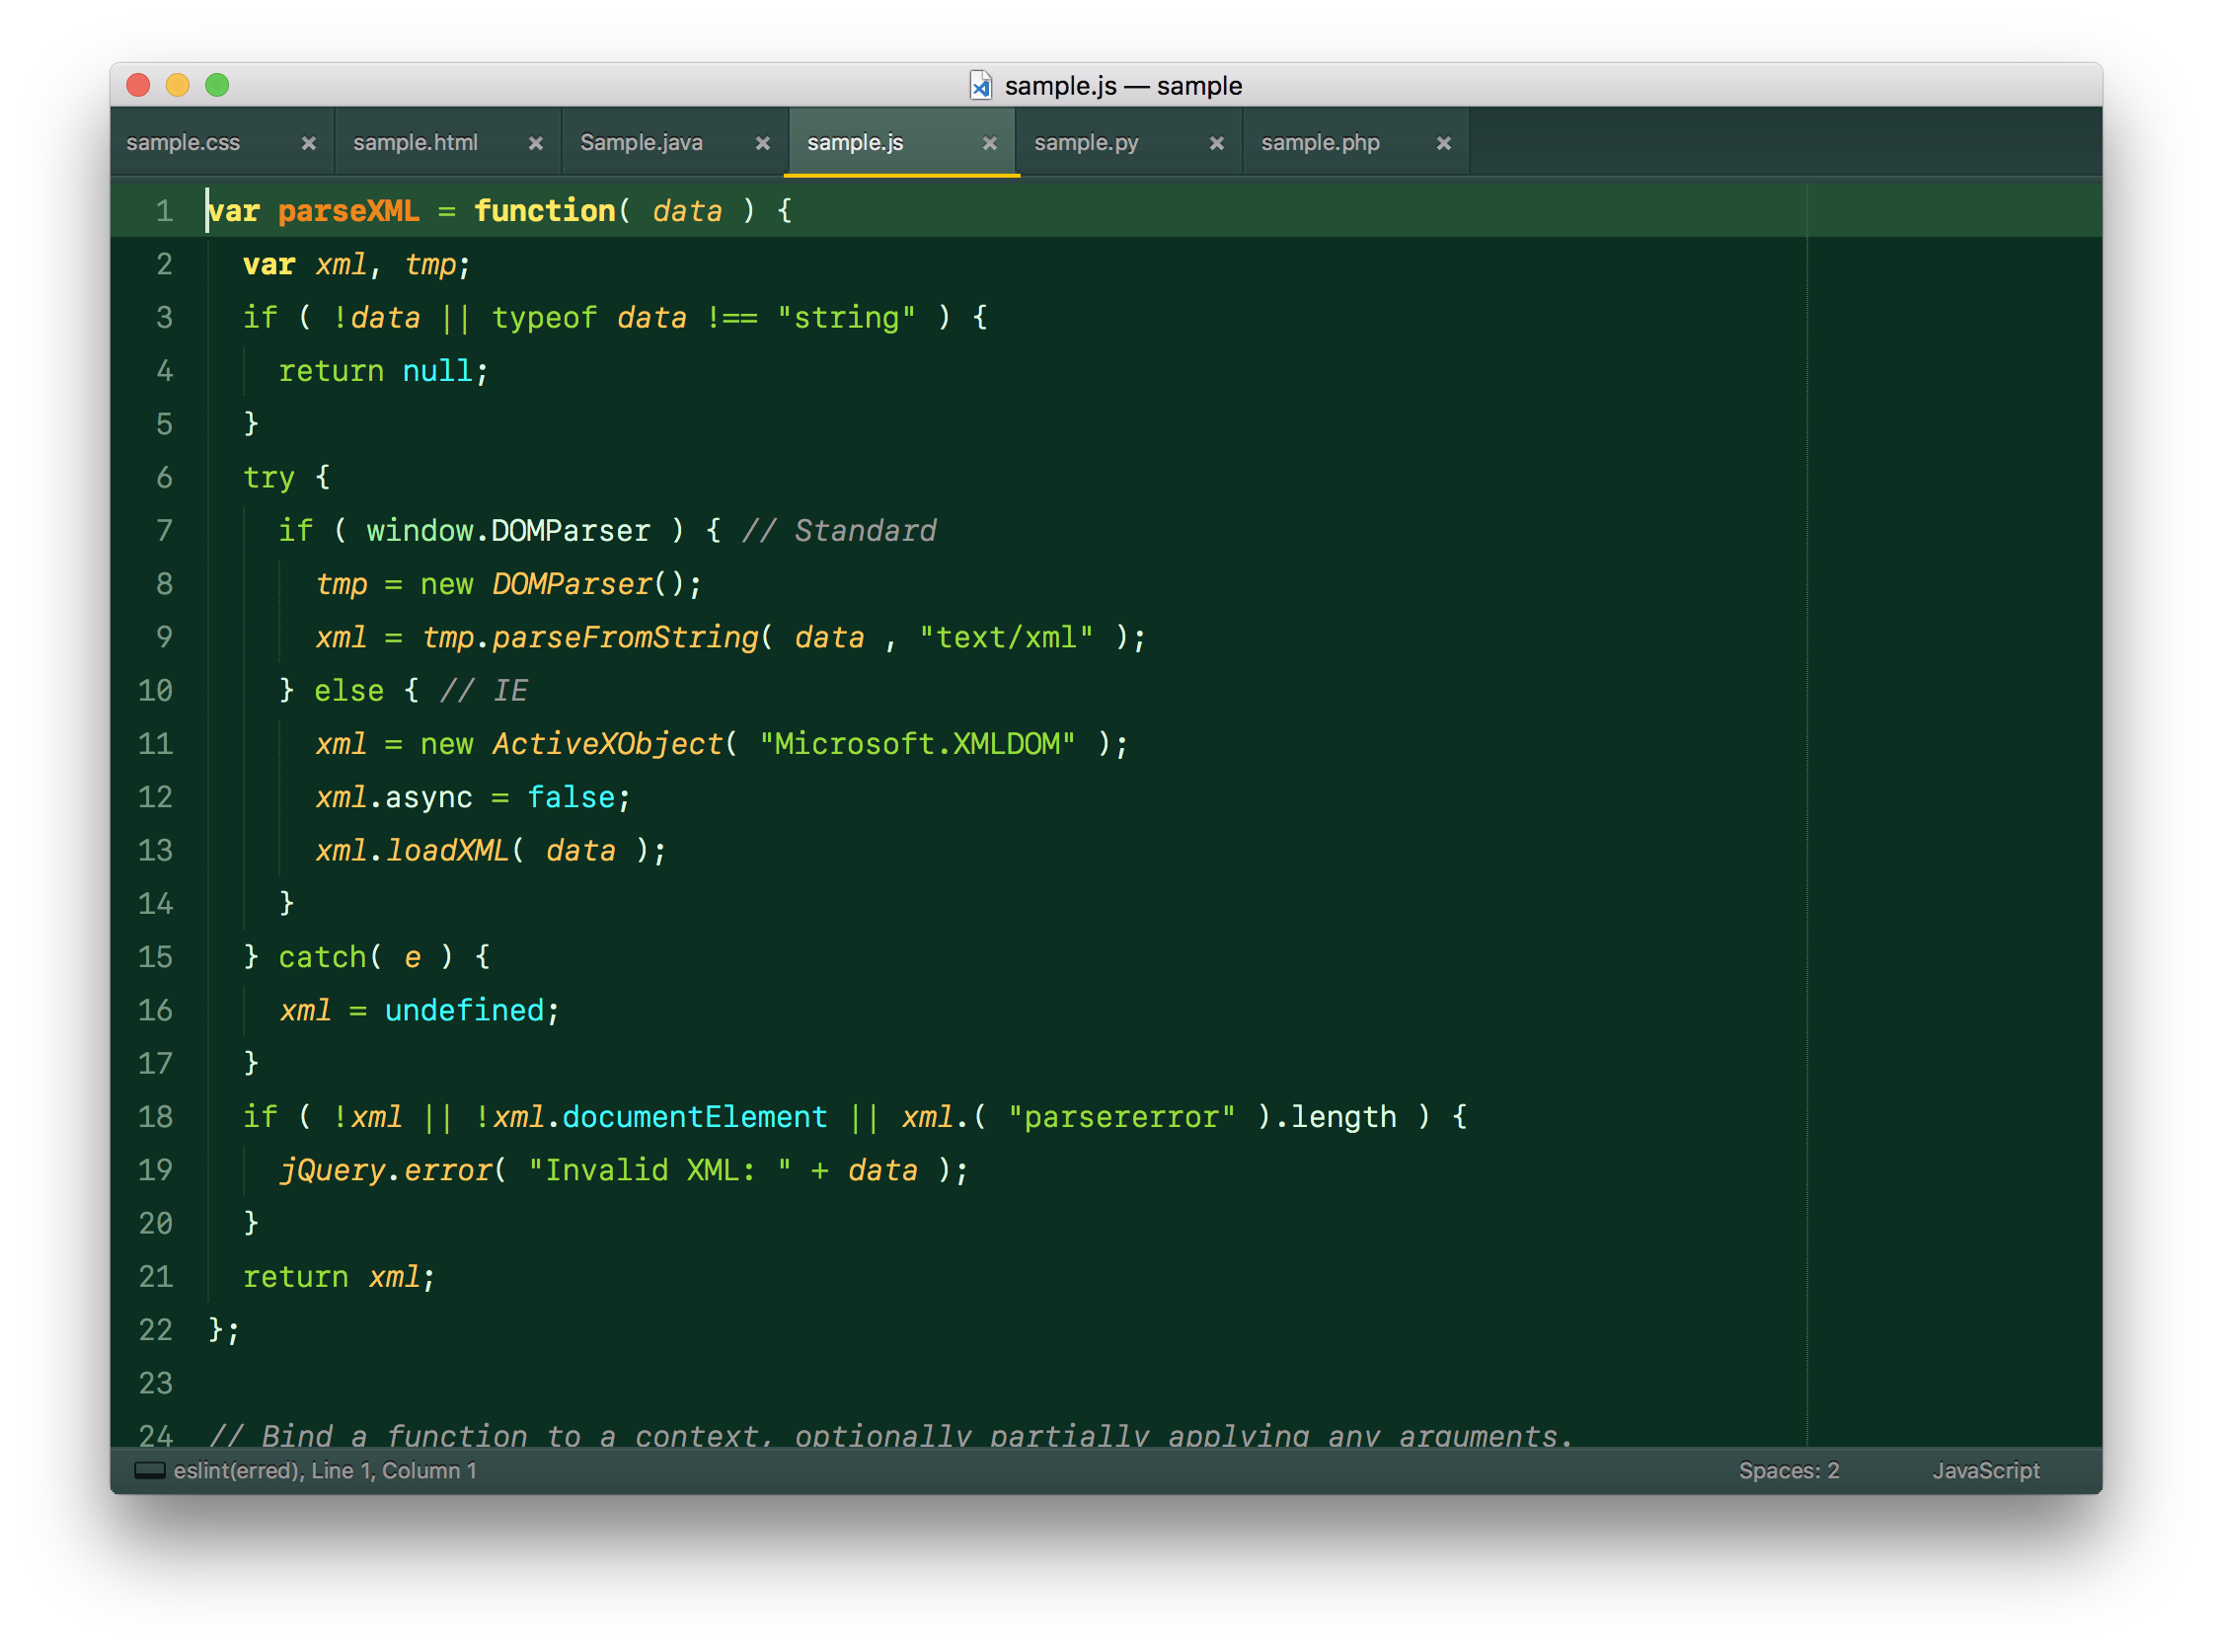Toggle the side panel switcher icon in status bar
The height and width of the screenshot is (1652, 2213).
(150, 1470)
